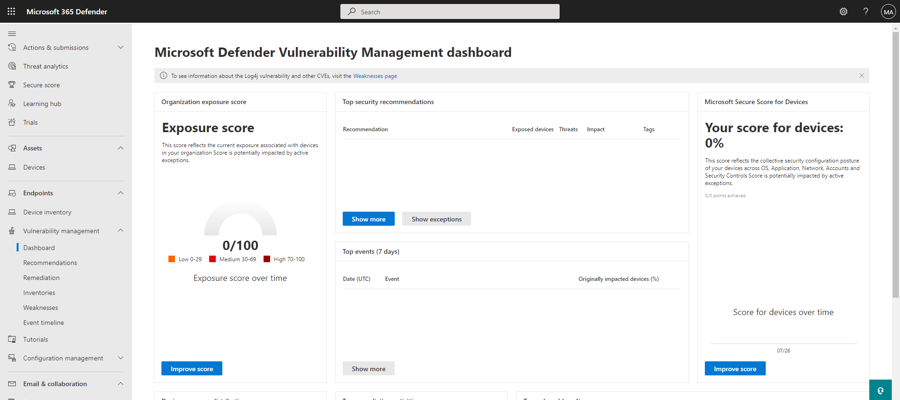900x400 pixels.
Task: Click into the Search field
Action: pyautogui.click(x=449, y=11)
